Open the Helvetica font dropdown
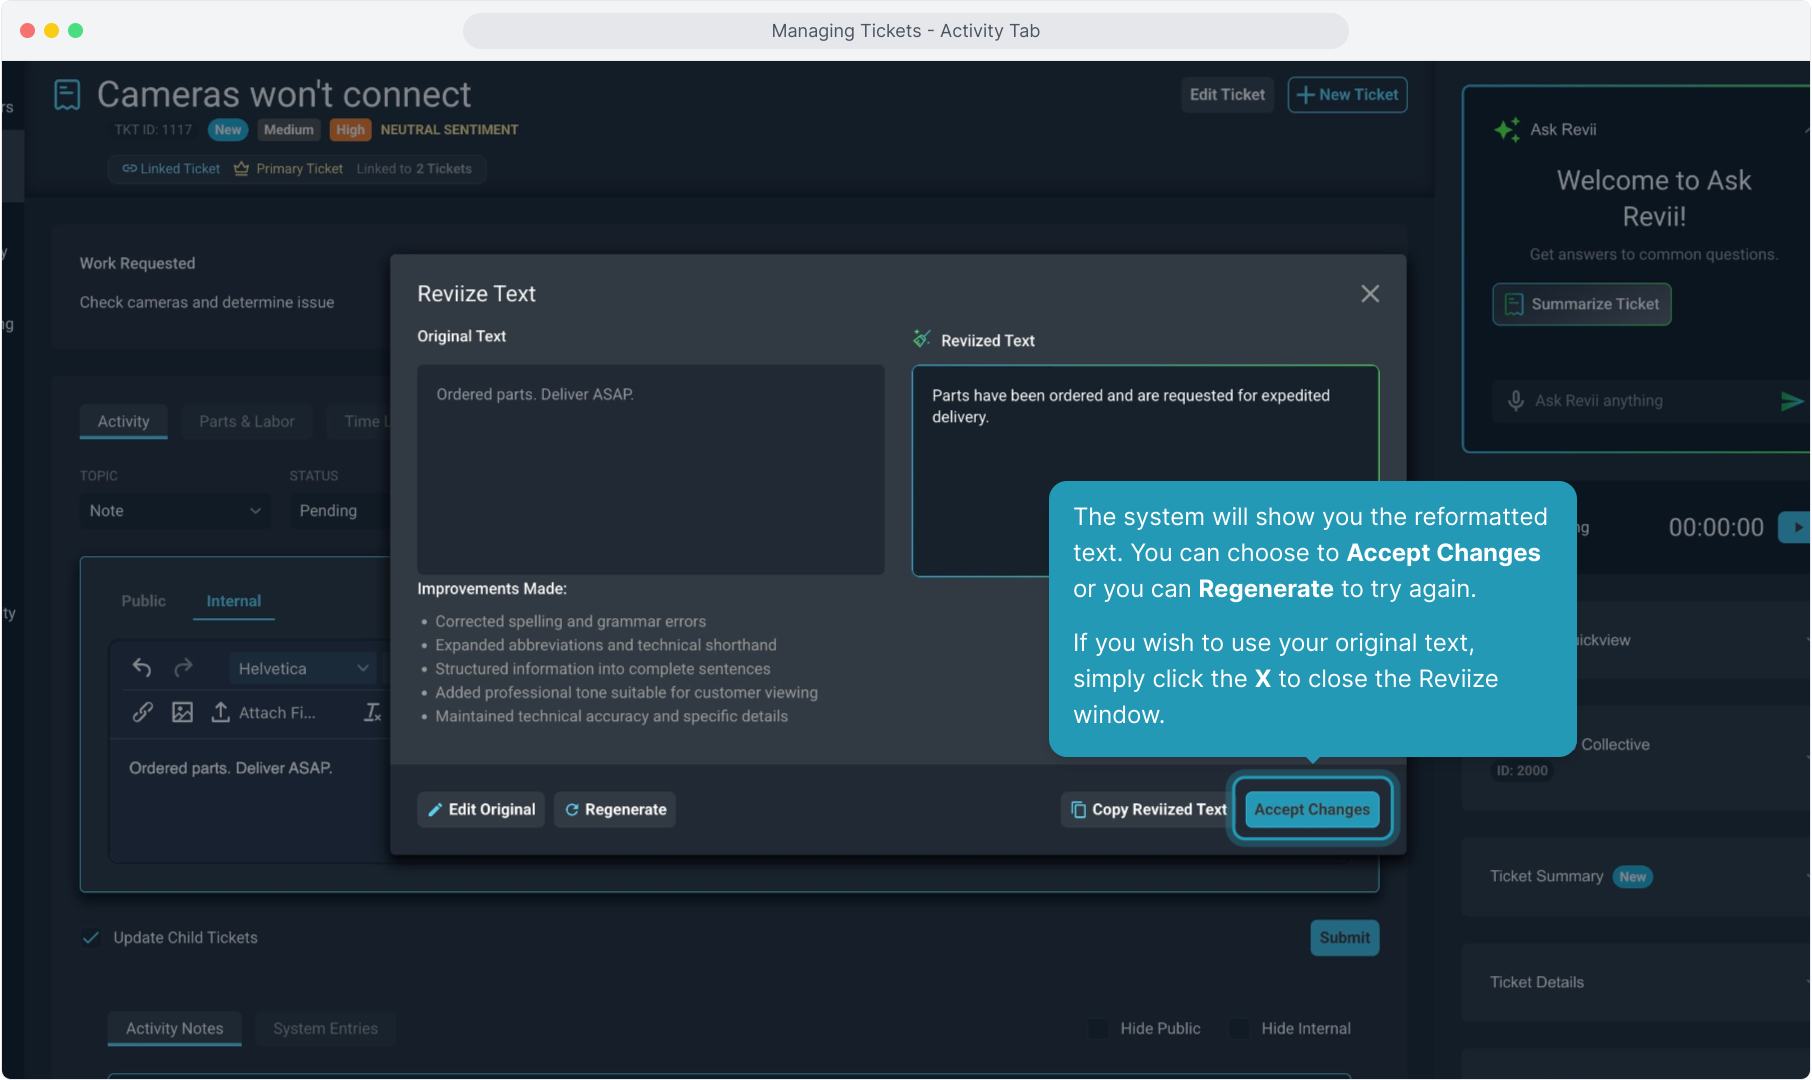This screenshot has height=1080, width=1812. (x=302, y=668)
